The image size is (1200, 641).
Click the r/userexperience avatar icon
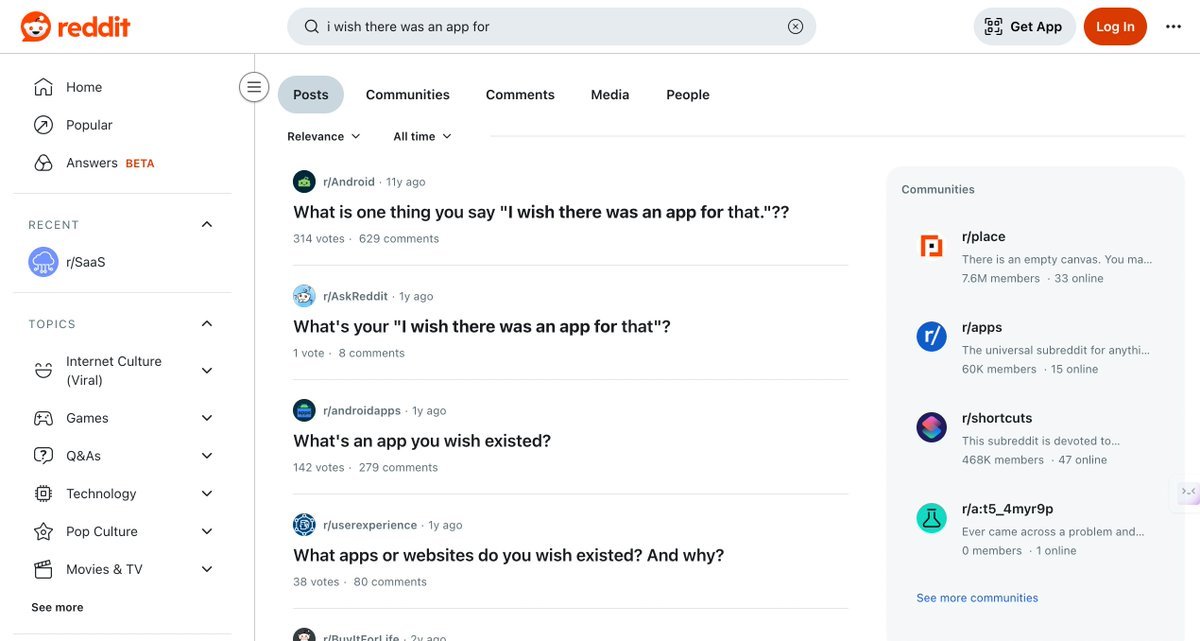[x=304, y=525]
